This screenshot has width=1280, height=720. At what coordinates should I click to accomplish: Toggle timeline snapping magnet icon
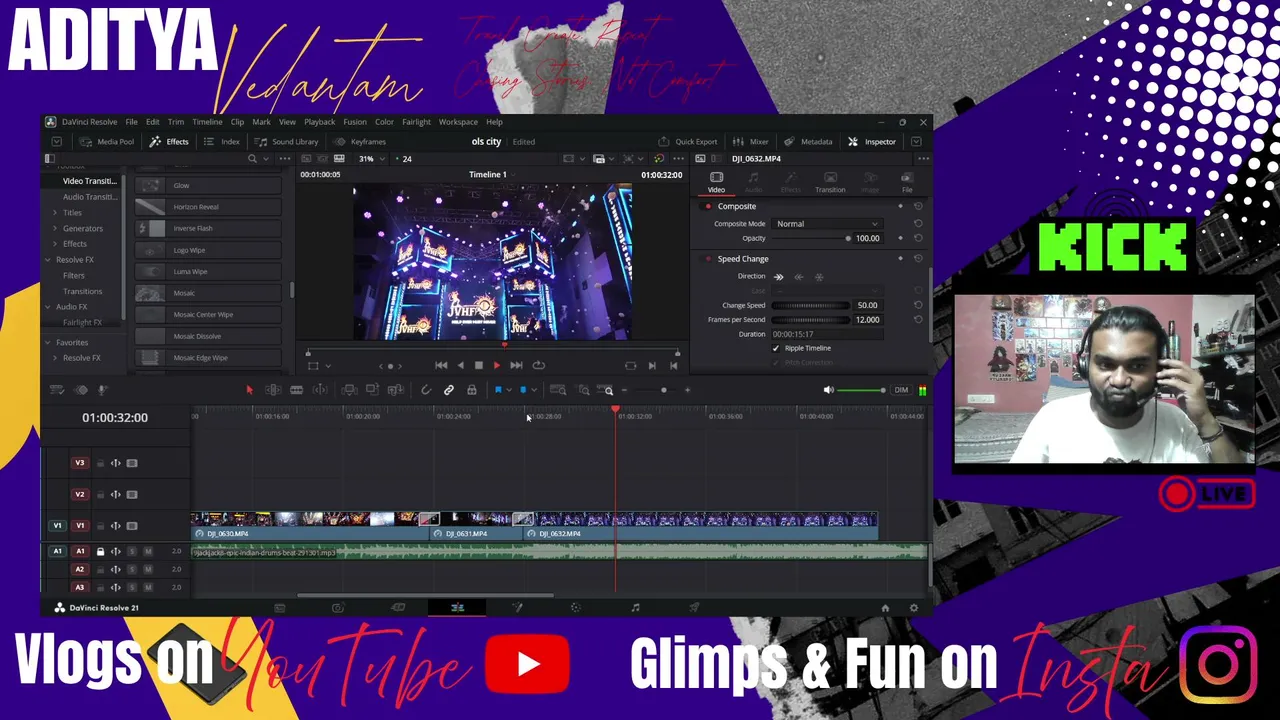click(425, 390)
